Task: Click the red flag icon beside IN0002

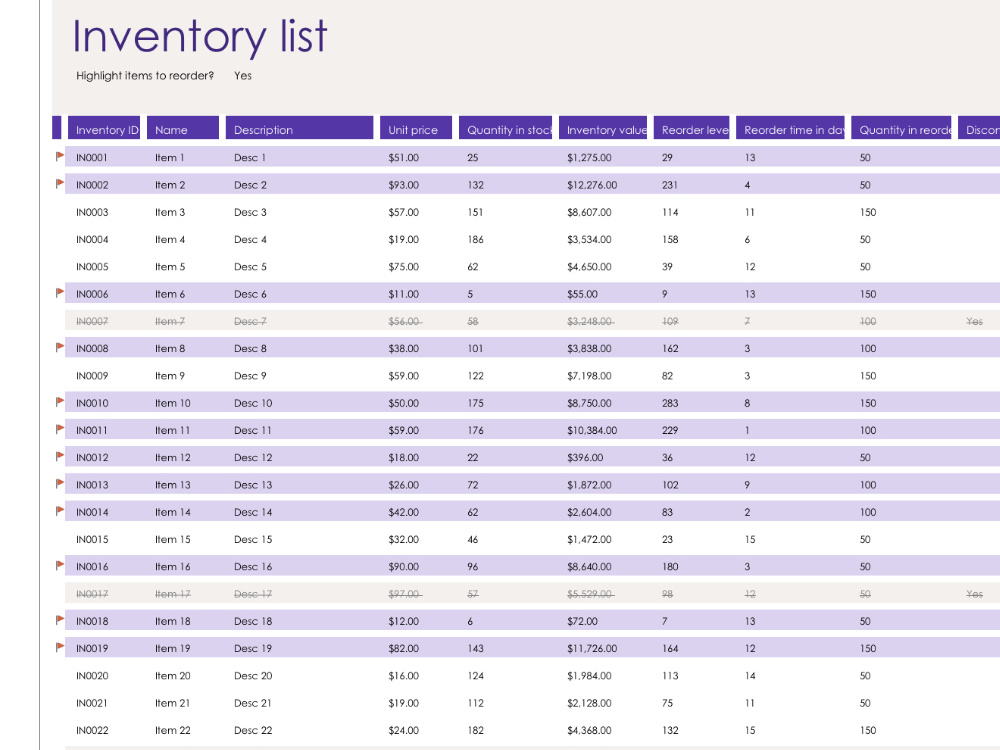Action: [60, 184]
